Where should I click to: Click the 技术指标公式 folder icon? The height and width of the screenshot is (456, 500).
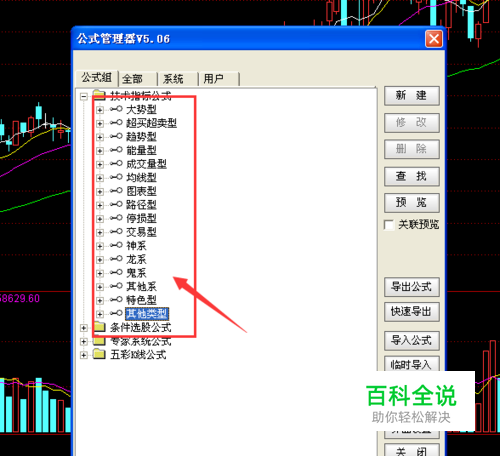[99, 95]
